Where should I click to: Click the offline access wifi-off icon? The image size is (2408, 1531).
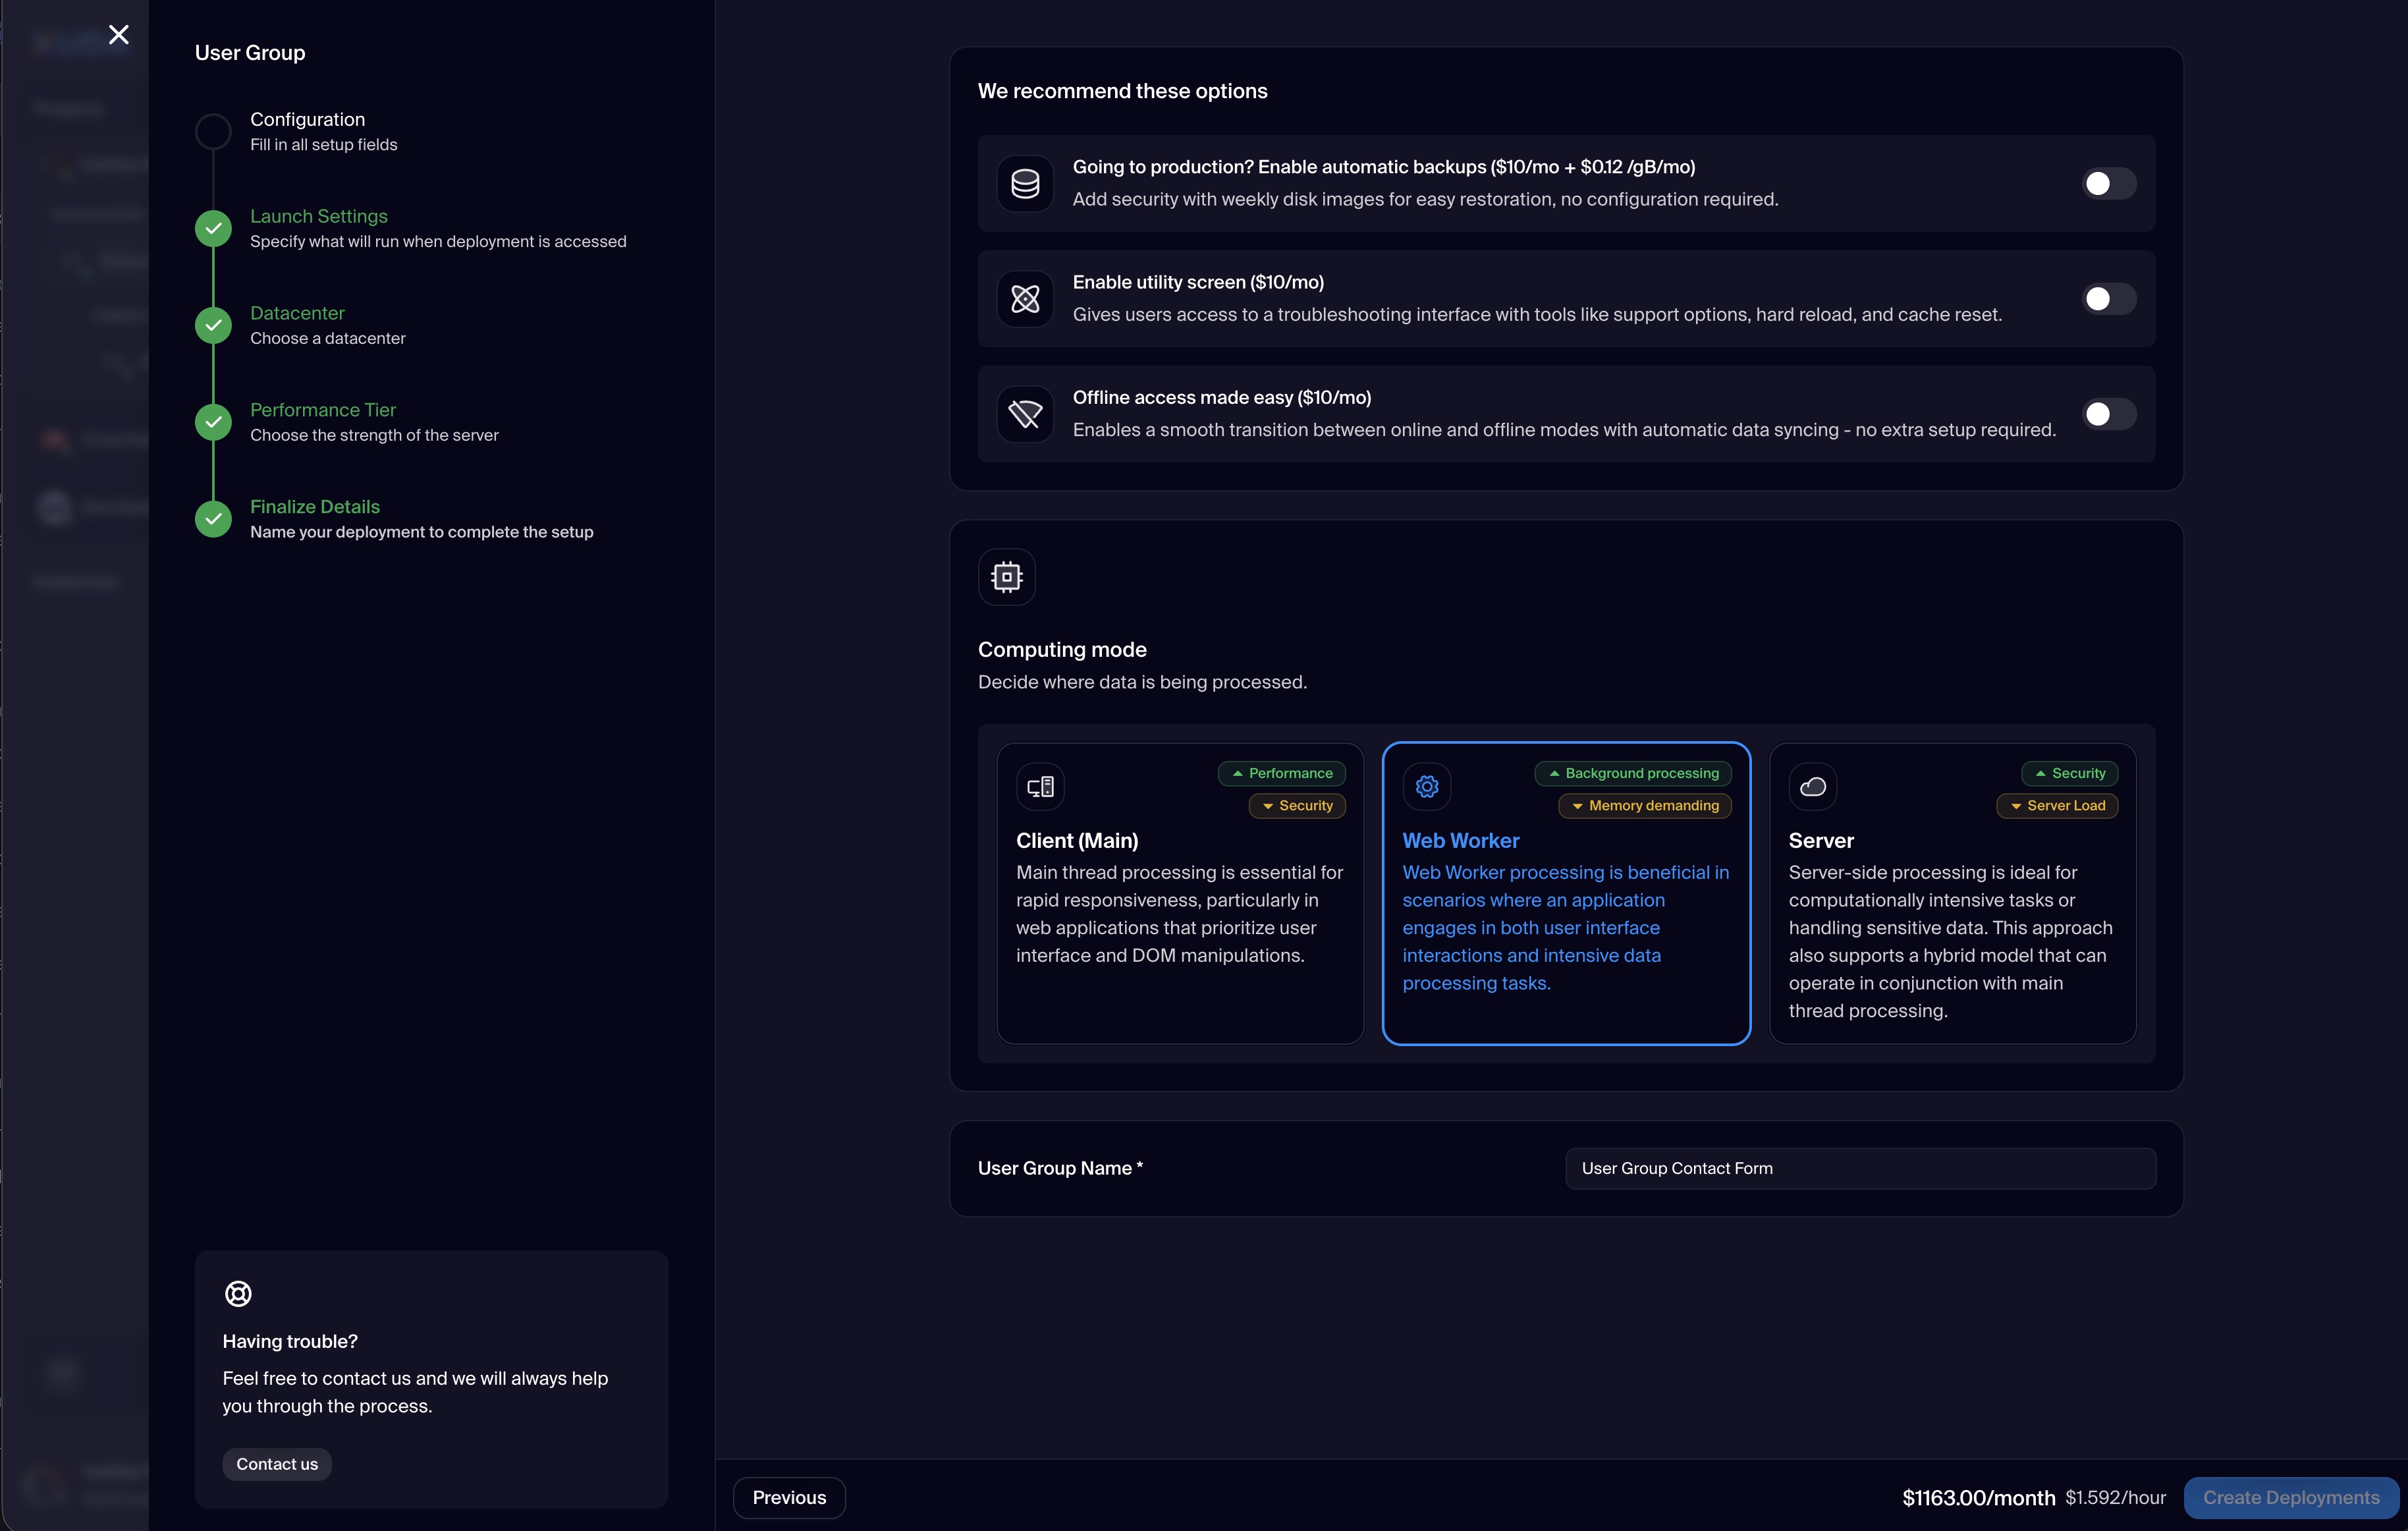[x=1025, y=414]
